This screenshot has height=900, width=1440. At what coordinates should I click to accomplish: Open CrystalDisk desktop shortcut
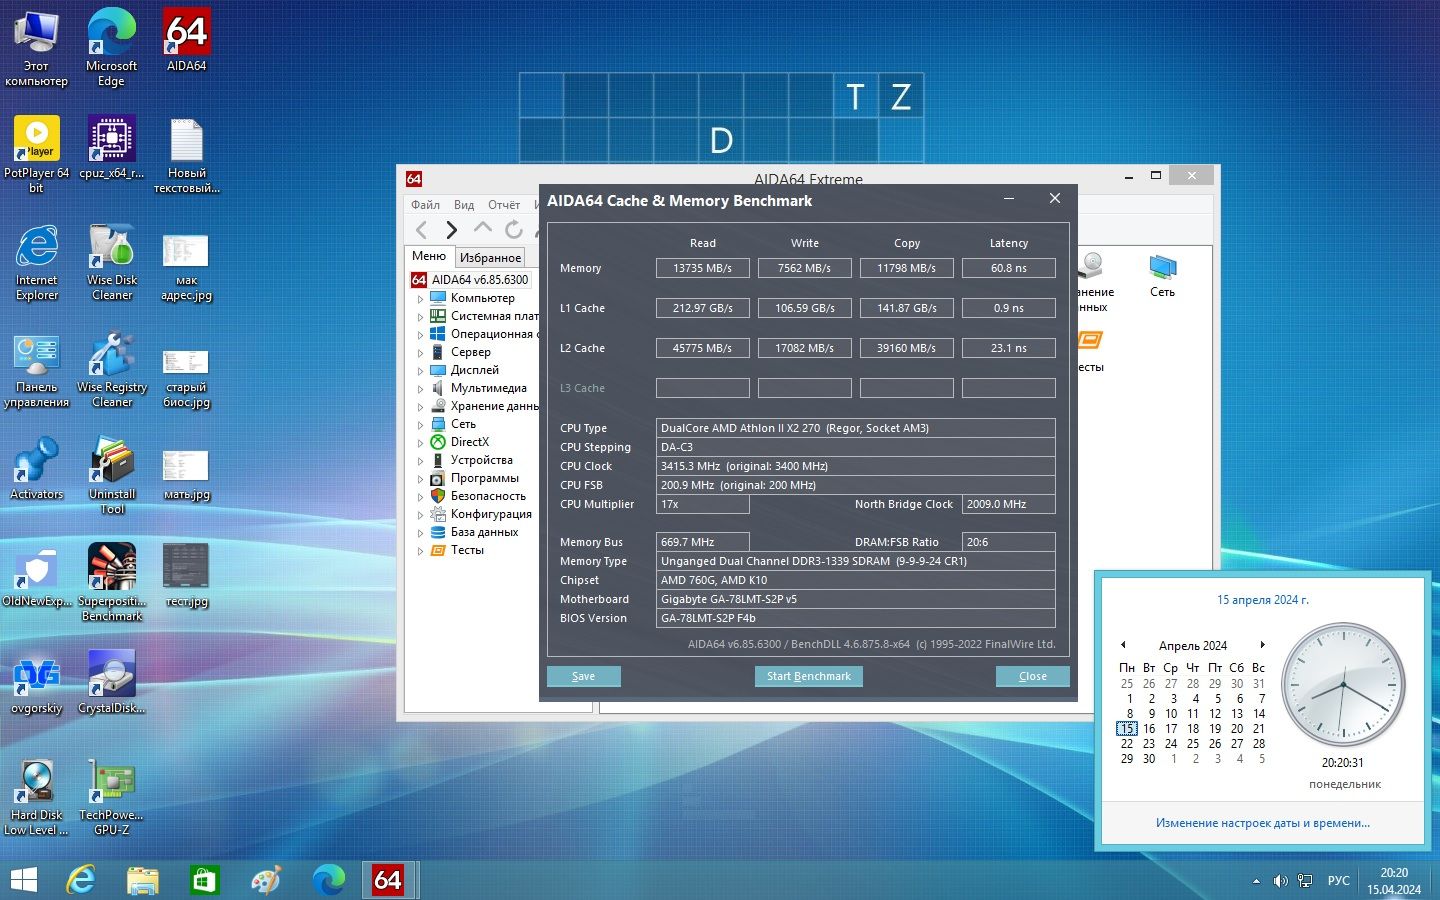point(112,682)
